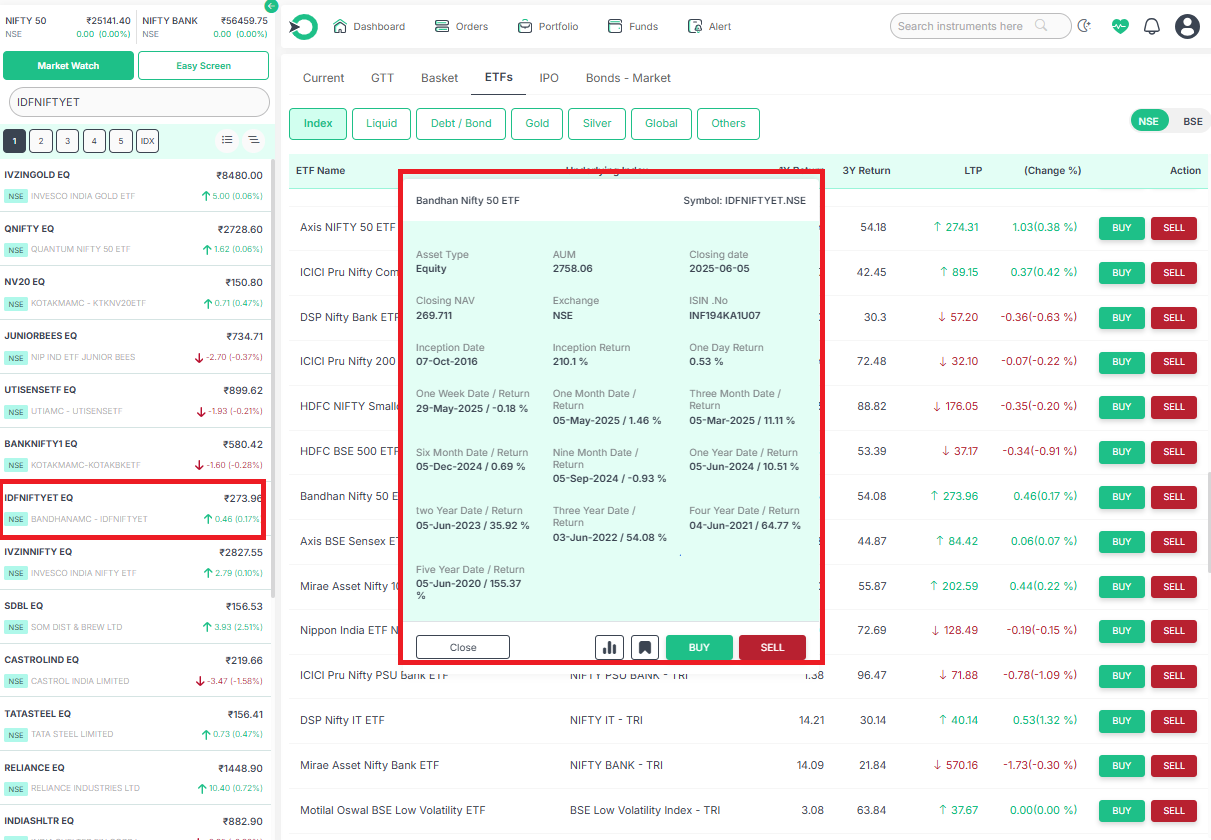Open the IDX watchlist
The height and width of the screenshot is (840, 1211).
(147, 141)
